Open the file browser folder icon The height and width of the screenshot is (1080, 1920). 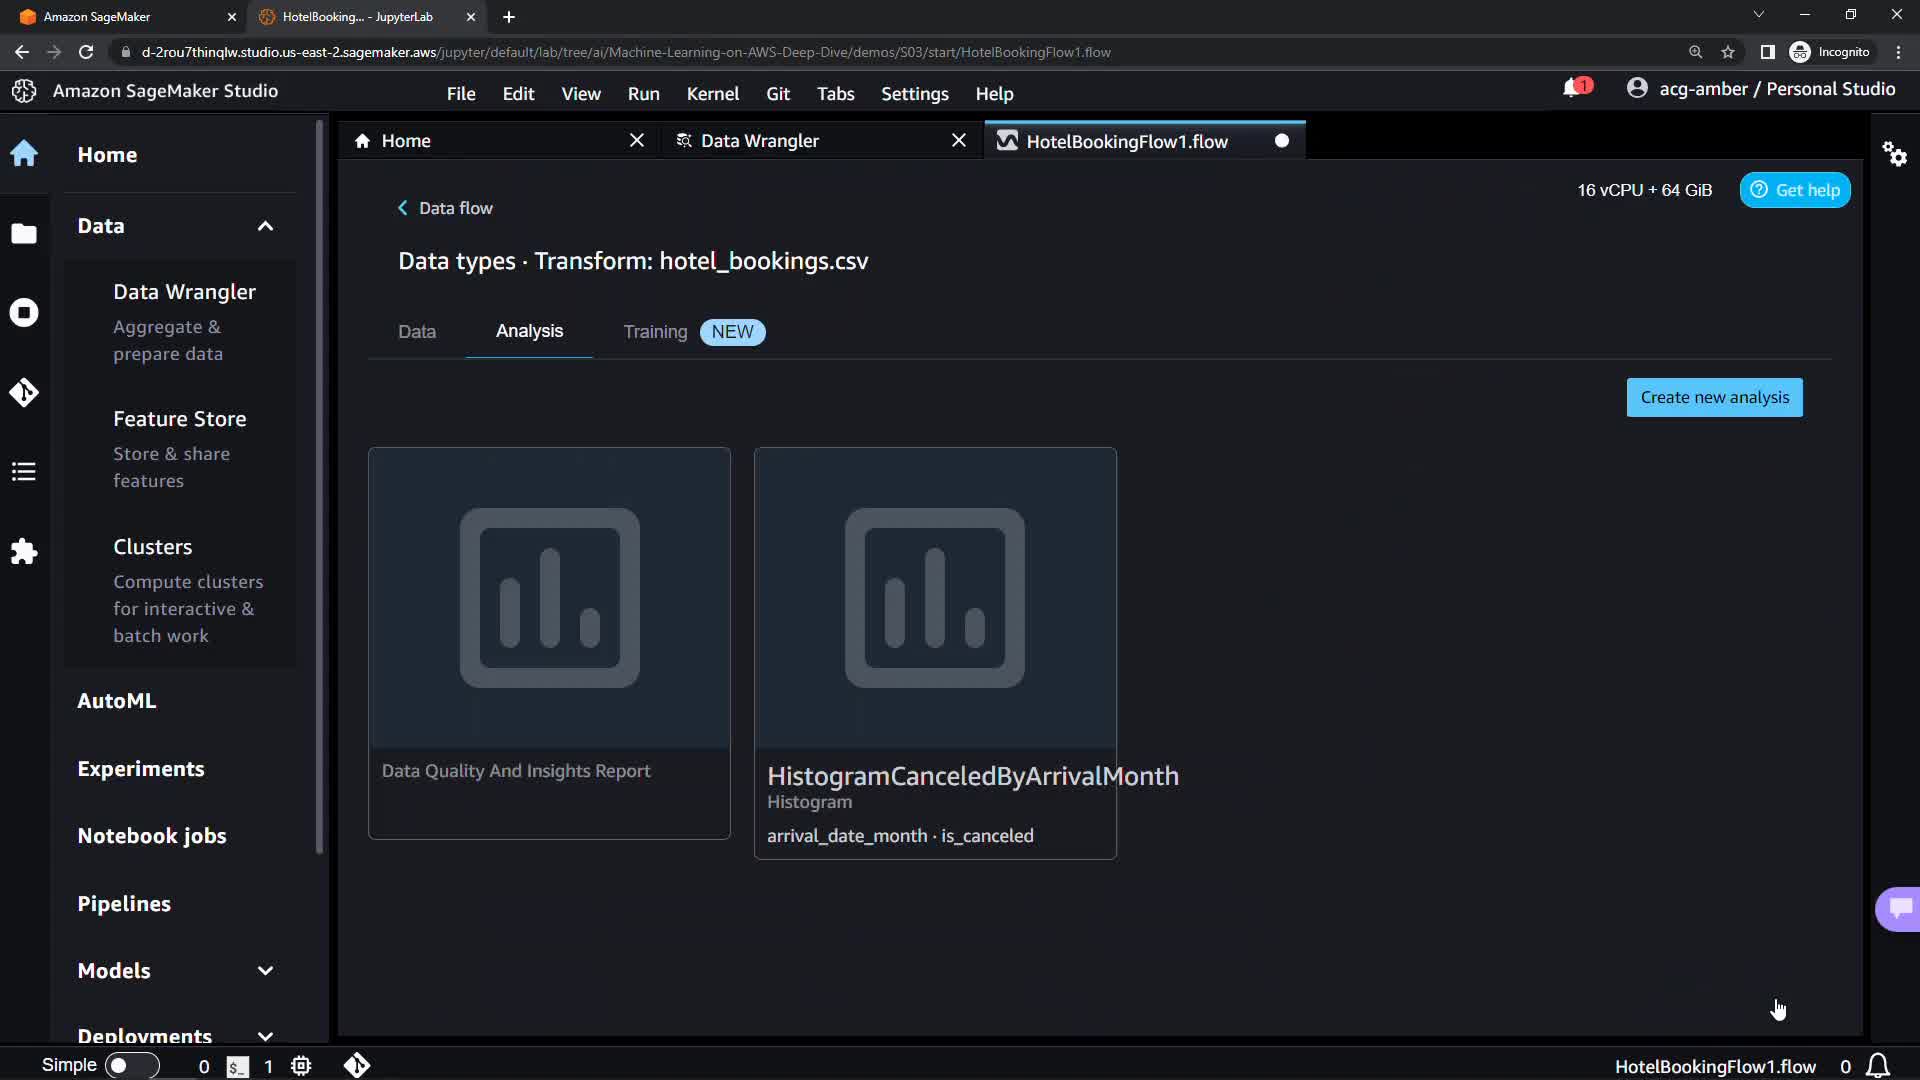[x=24, y=234]
